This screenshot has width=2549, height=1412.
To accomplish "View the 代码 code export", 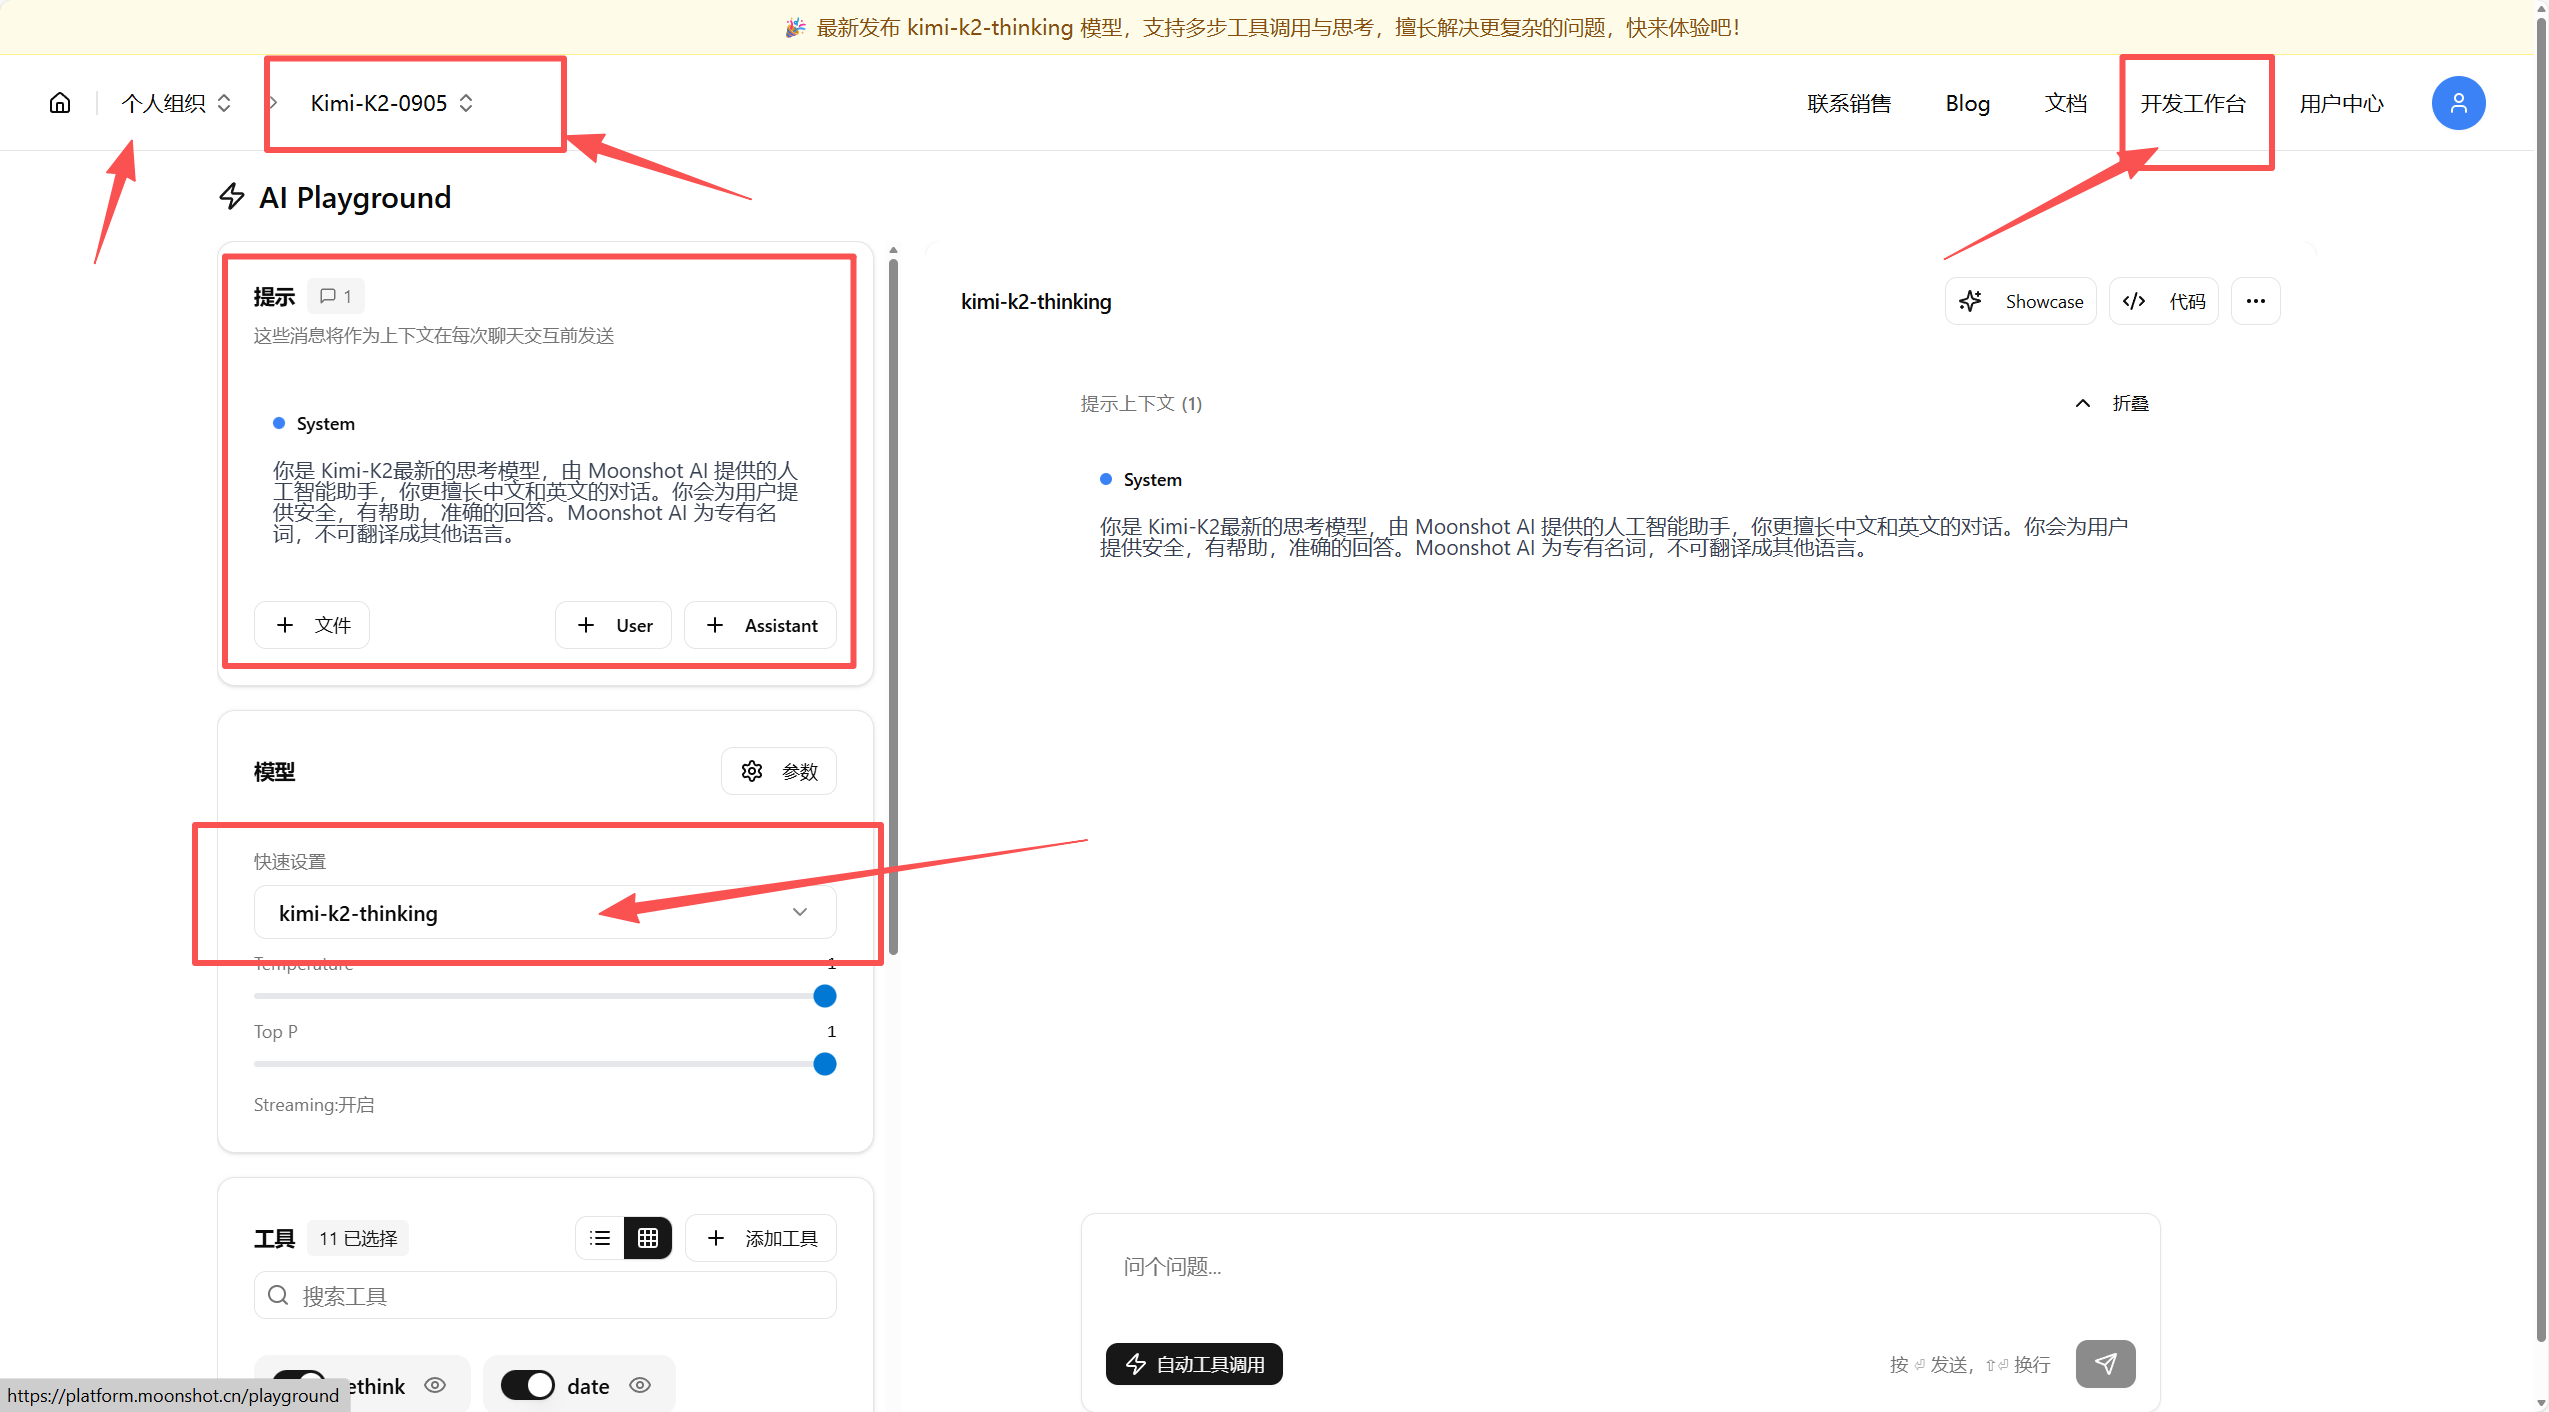I will [2162, 300].
